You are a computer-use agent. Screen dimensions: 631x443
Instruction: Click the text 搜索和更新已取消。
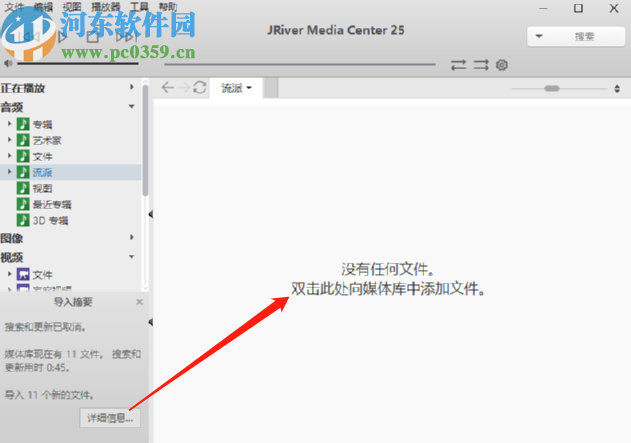point(45,327)
